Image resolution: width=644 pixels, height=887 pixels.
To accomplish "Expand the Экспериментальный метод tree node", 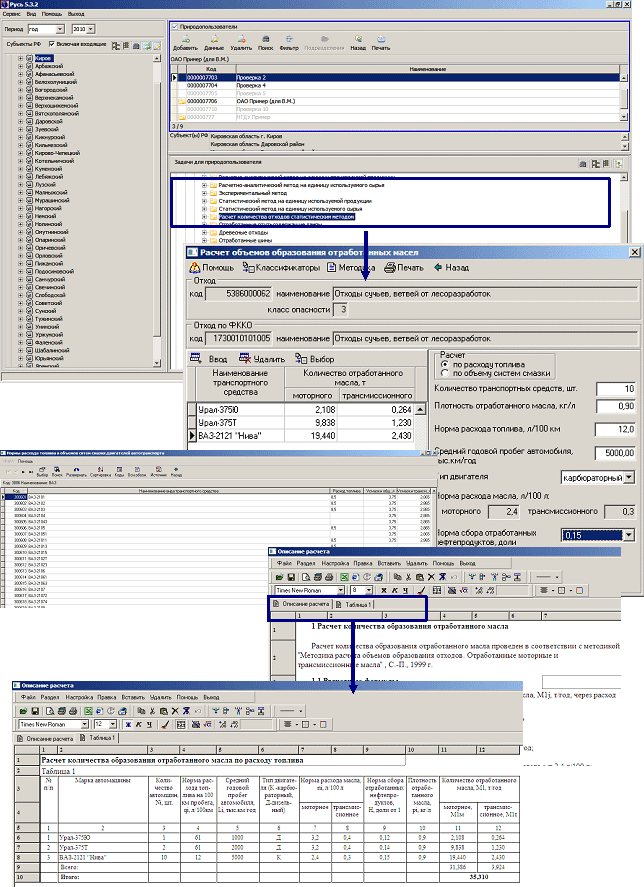I will (204, 193).
